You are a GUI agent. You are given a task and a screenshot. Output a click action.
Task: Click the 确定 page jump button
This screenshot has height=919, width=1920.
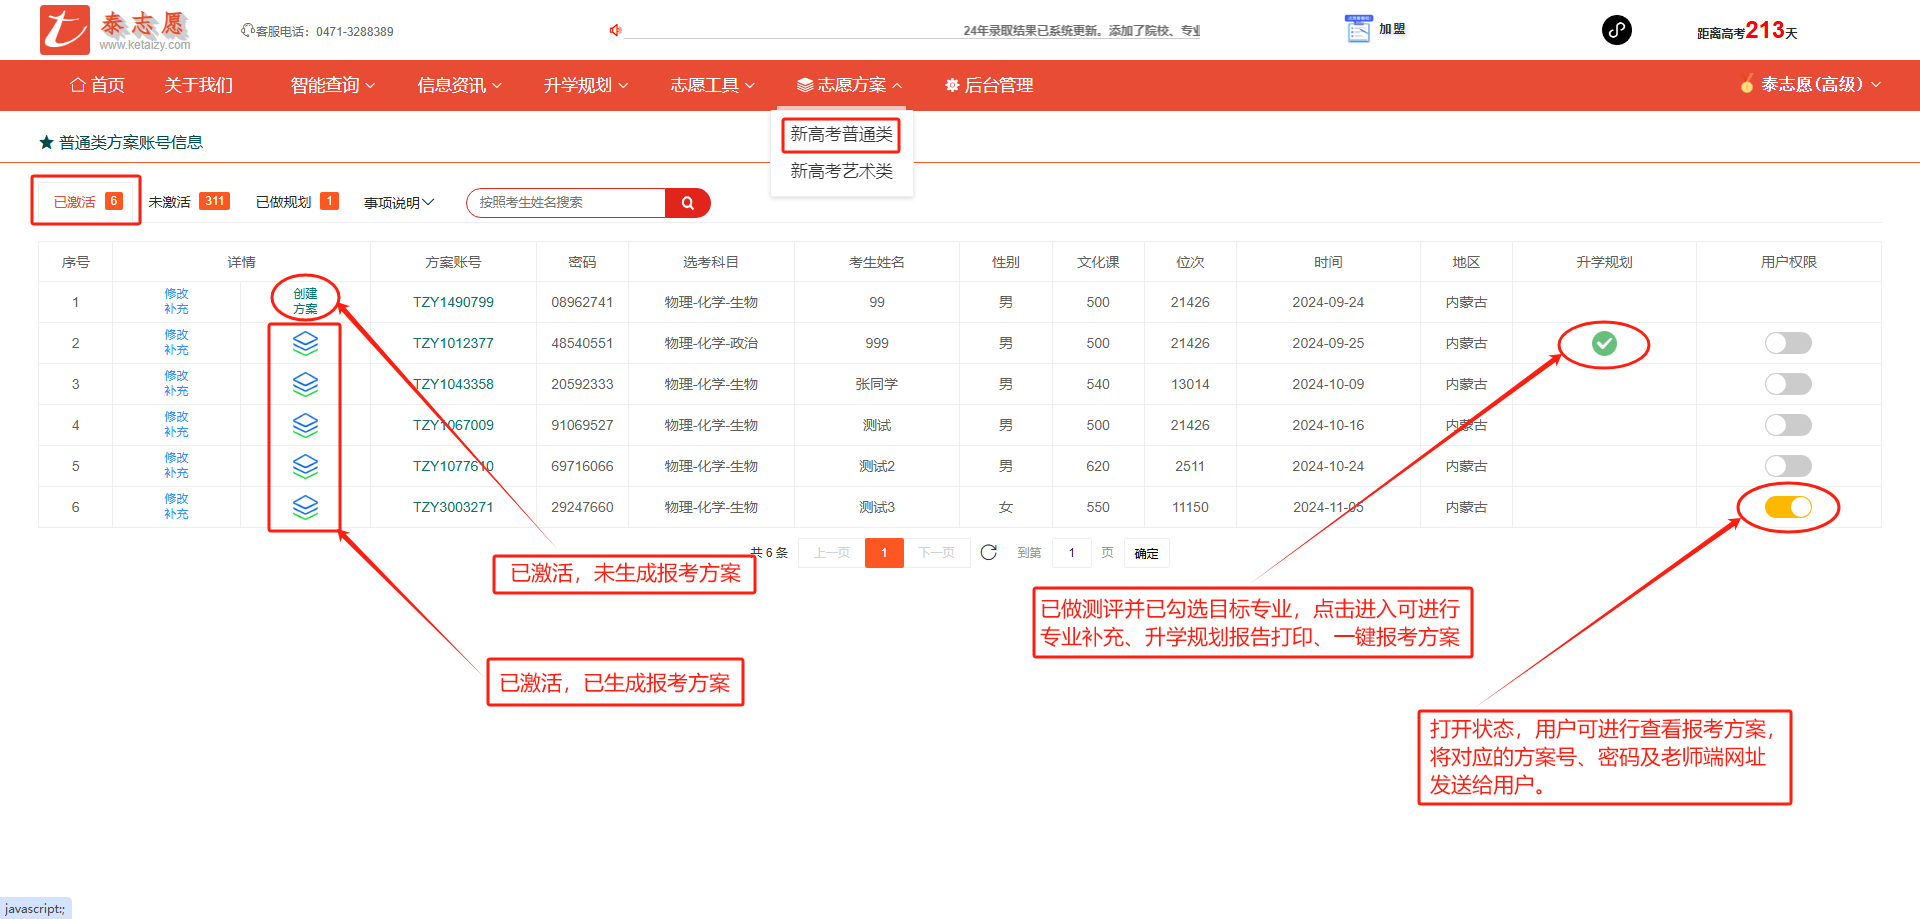coord(1146,553)
